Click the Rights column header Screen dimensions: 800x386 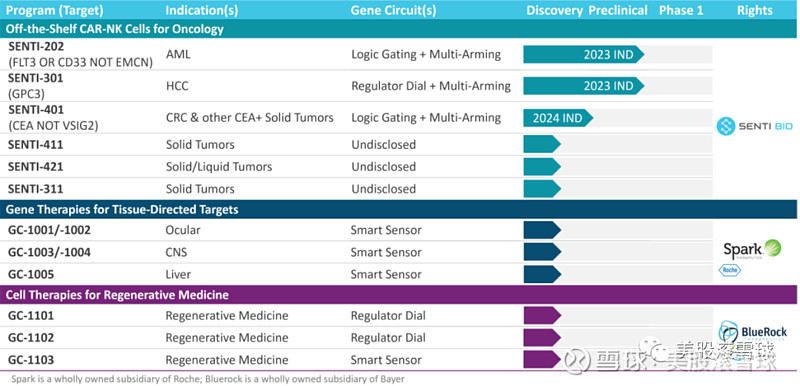pos(755,10)
